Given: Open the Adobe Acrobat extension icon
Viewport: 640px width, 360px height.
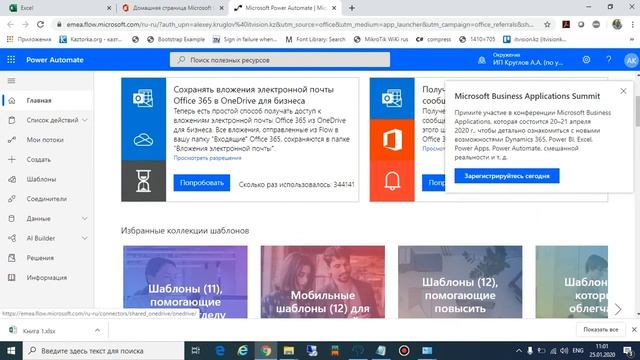Looking at the screenshot, I should [566, 24].
